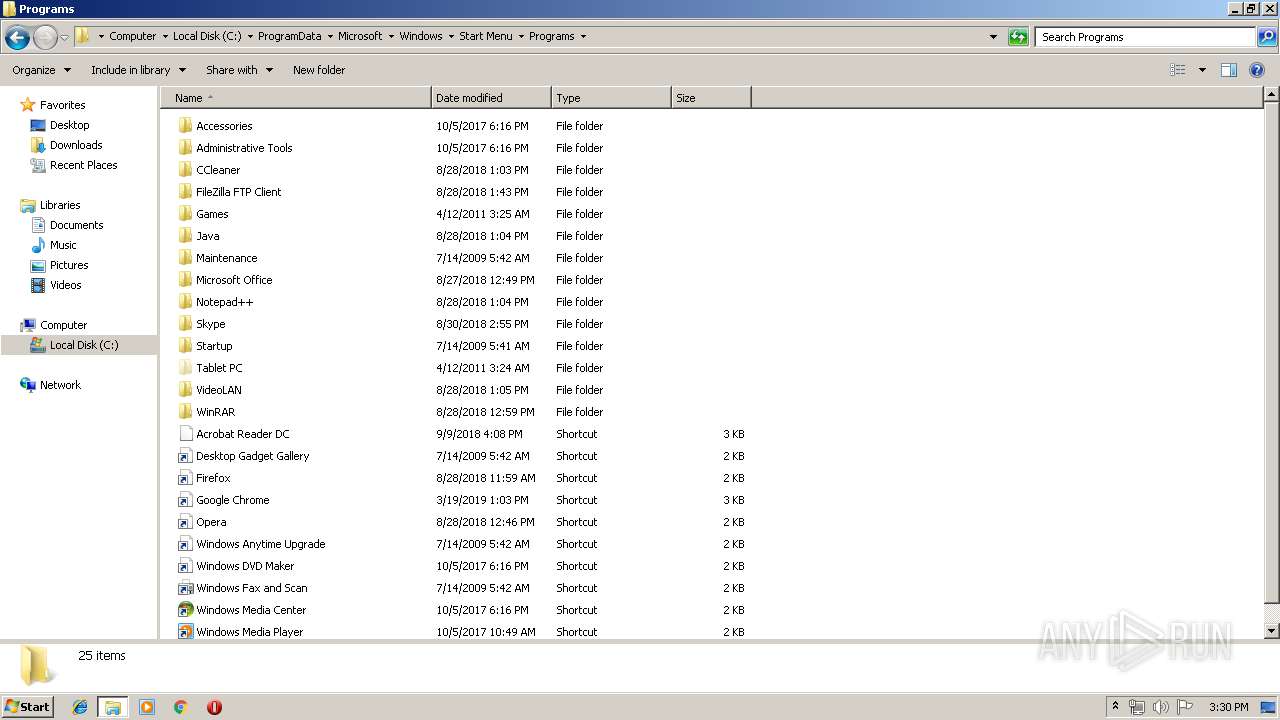Click the scrollbar up arrow
The height and width of the screenshot is (720, 1280).
point(1272,95)
